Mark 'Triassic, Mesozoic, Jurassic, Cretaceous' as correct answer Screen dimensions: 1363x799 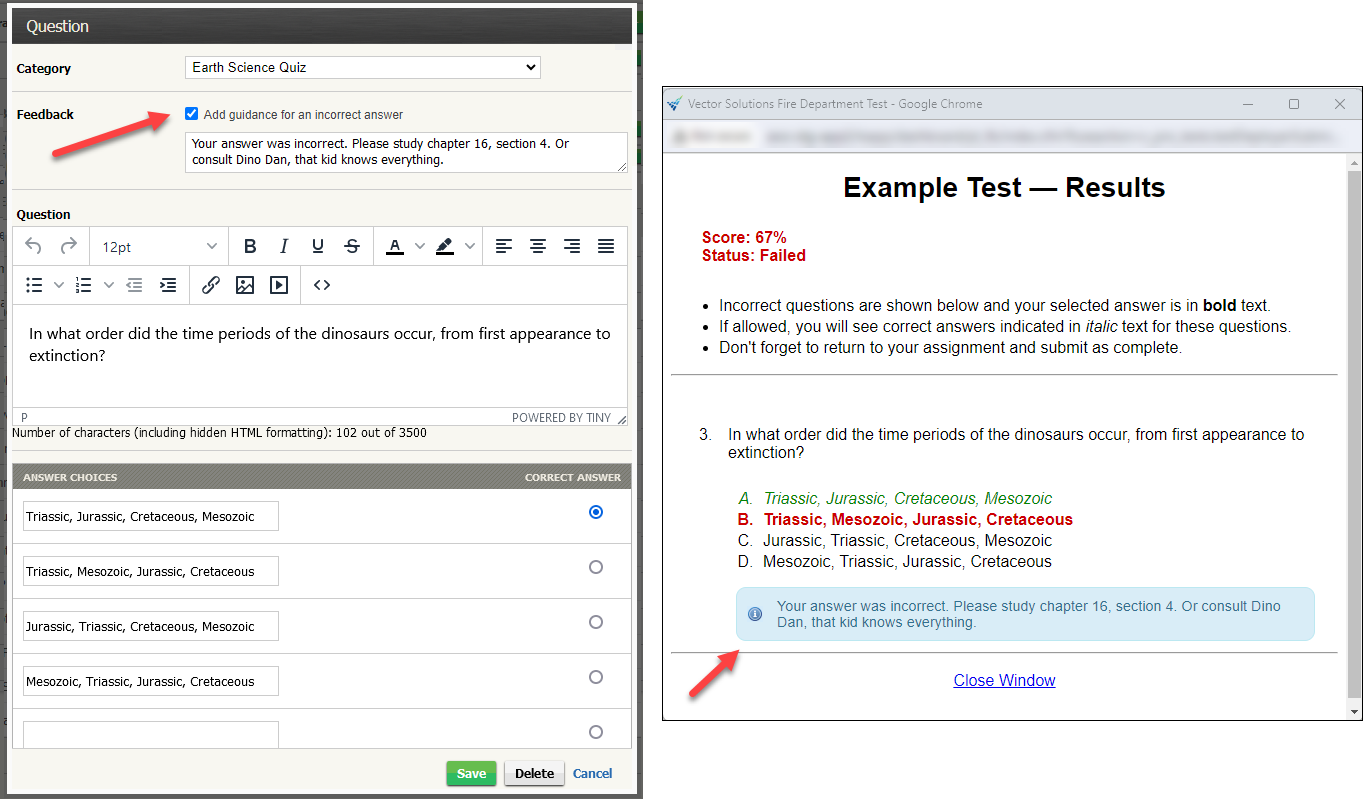coord(595,566)
